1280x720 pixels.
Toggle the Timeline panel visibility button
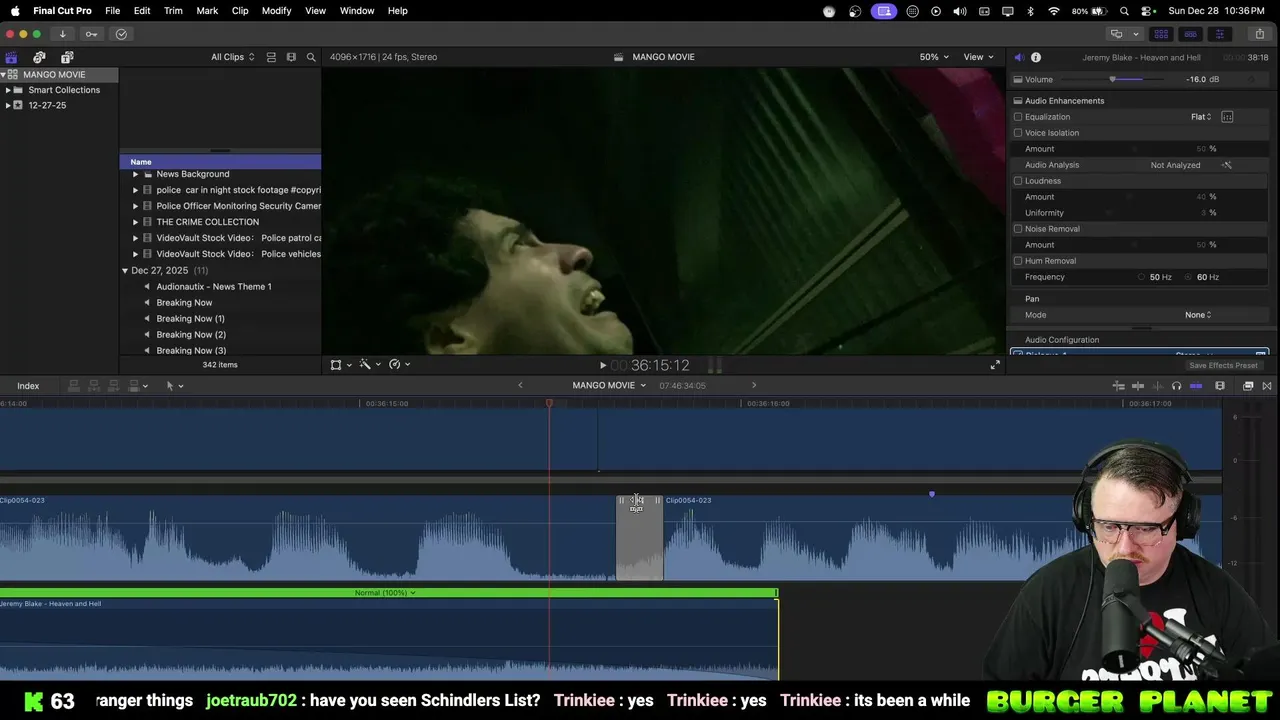(x=1190, y=34)
